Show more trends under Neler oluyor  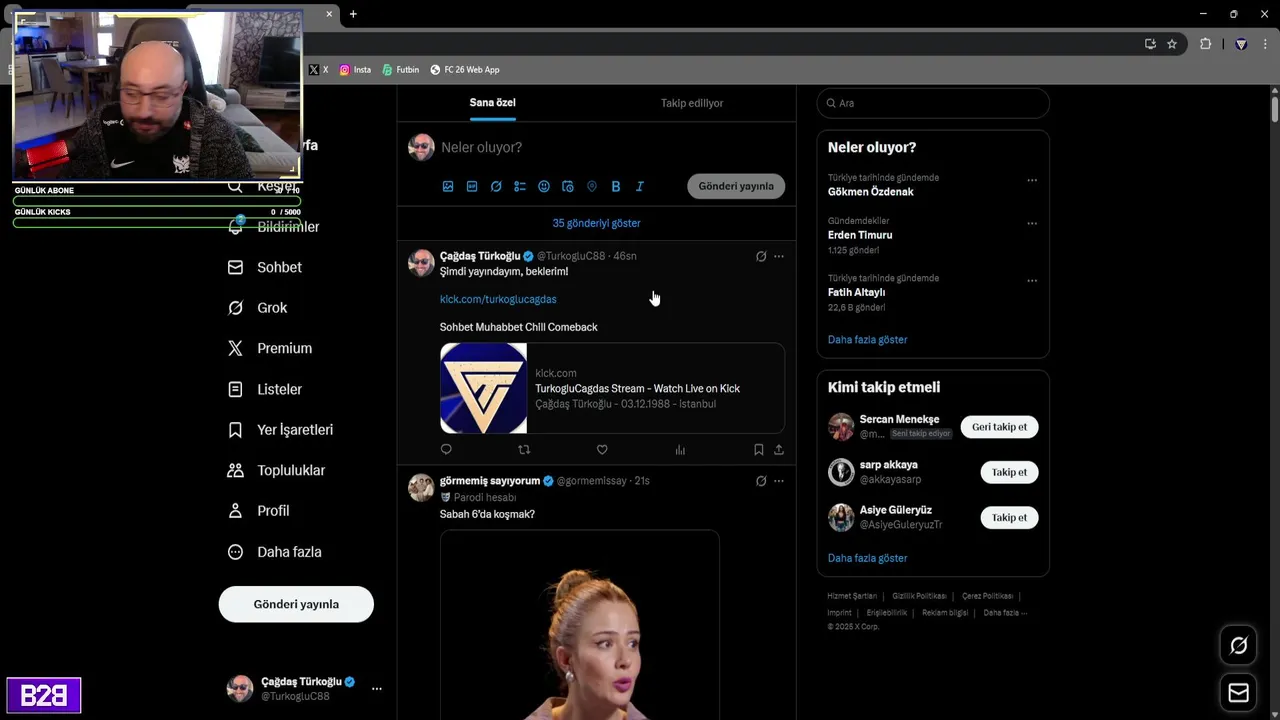tap(867, 340)
